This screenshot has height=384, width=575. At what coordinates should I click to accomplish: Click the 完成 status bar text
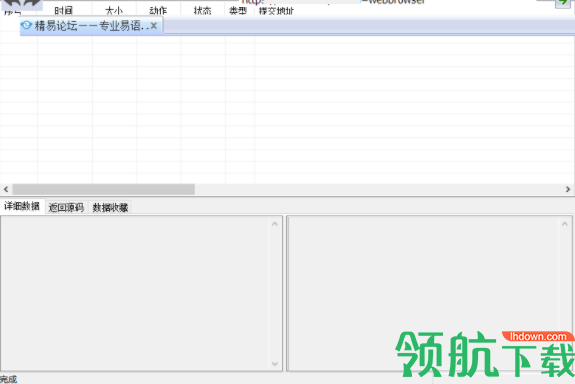[x=8, y=379]
